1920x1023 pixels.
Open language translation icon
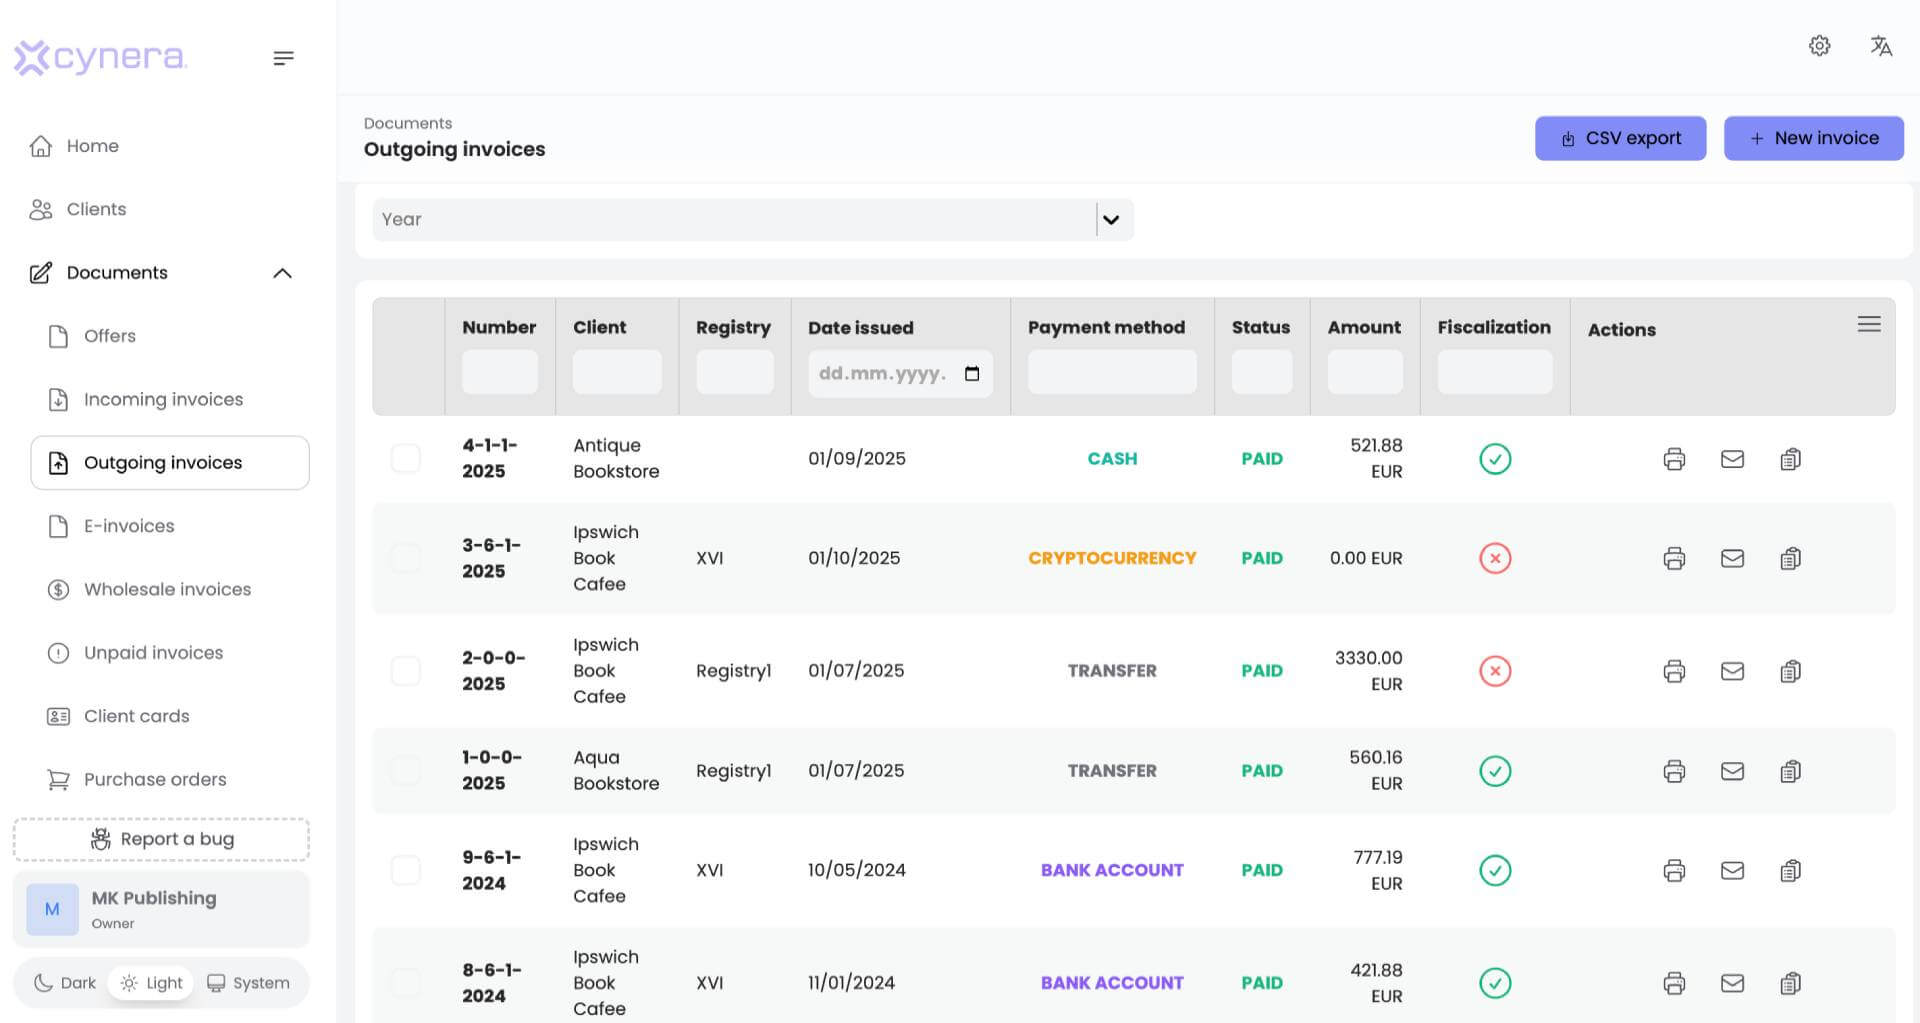(x=1881, y=46)
